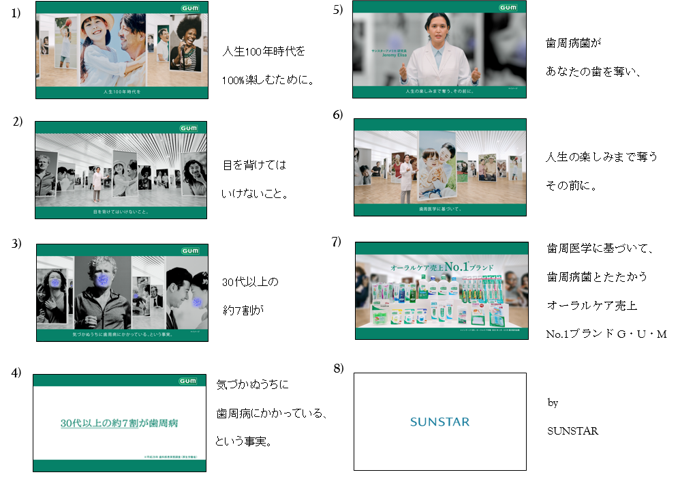Click the text いけないこと。
Image resolution: width=680 pixels, height=478 pixels.
coord(255,193)
